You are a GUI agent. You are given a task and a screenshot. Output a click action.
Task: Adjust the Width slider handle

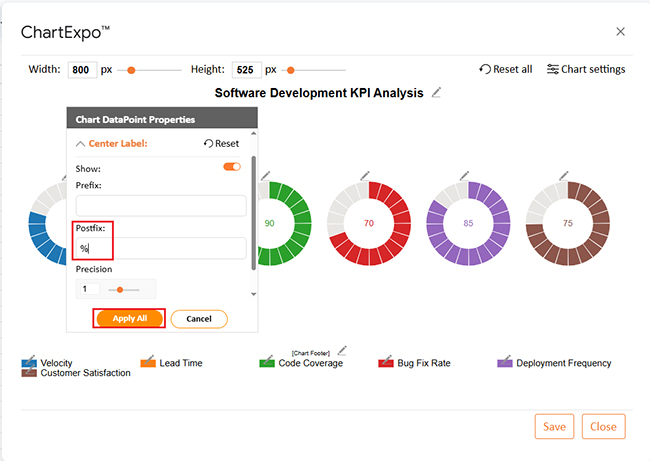coord(131,70)
